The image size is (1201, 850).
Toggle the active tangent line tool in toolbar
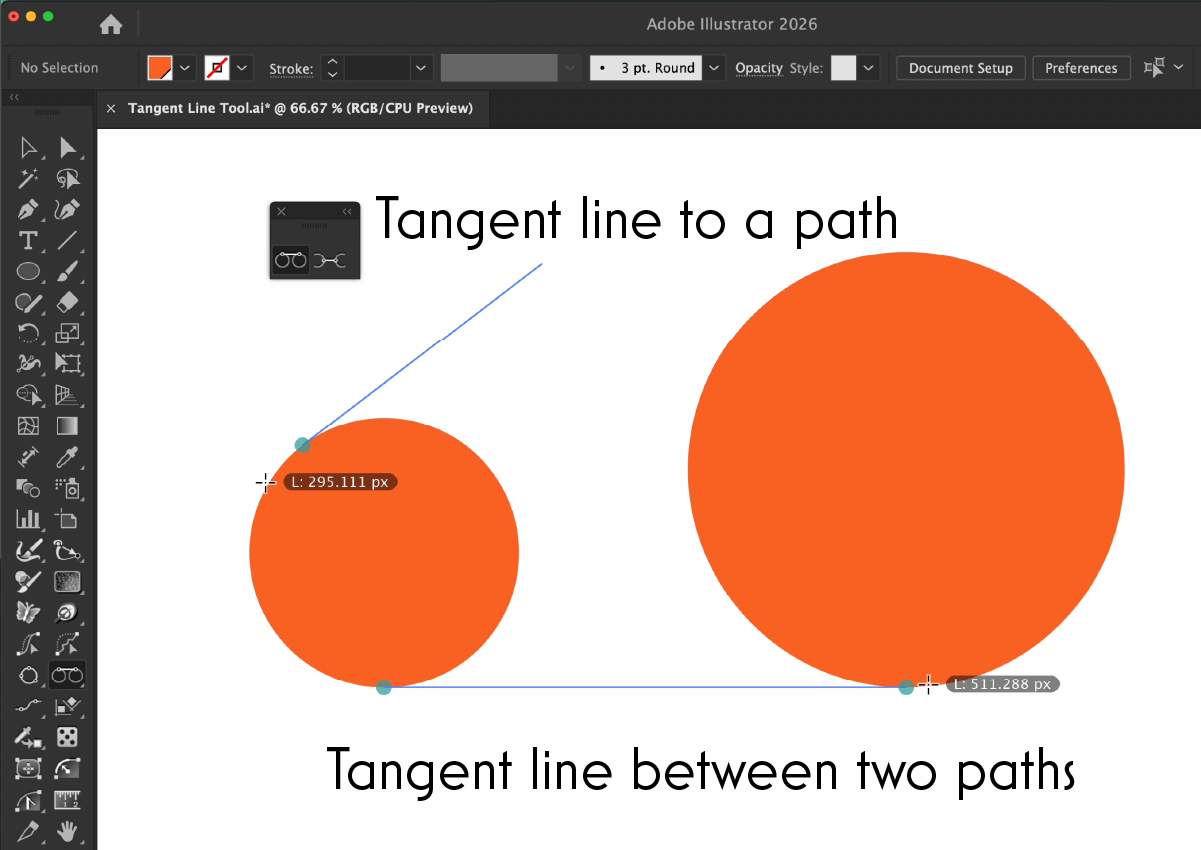(67, 675)
